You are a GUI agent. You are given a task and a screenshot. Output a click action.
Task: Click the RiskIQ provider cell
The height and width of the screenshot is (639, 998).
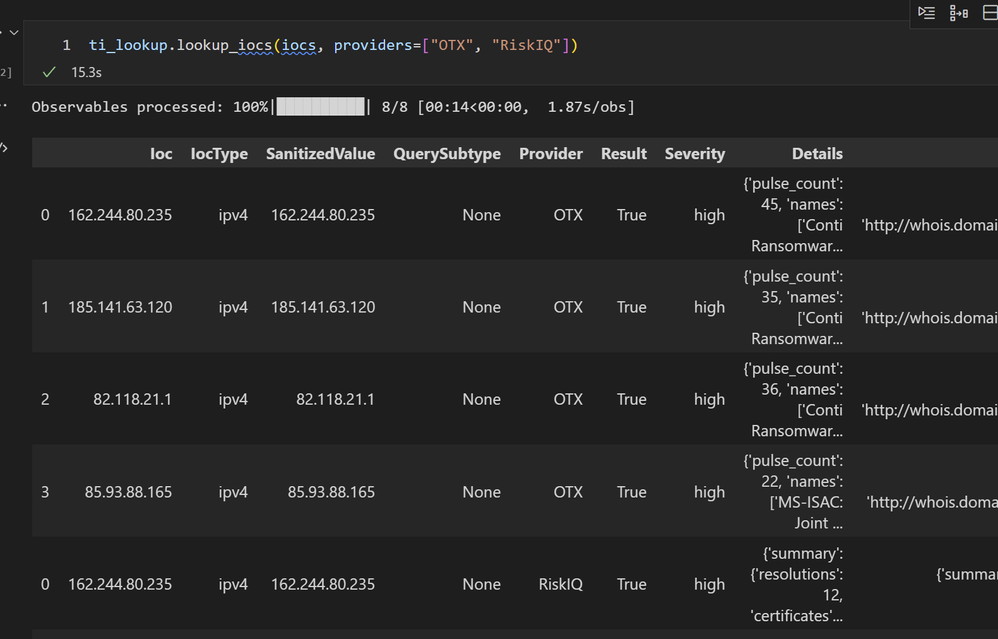[x=560, y=584]
